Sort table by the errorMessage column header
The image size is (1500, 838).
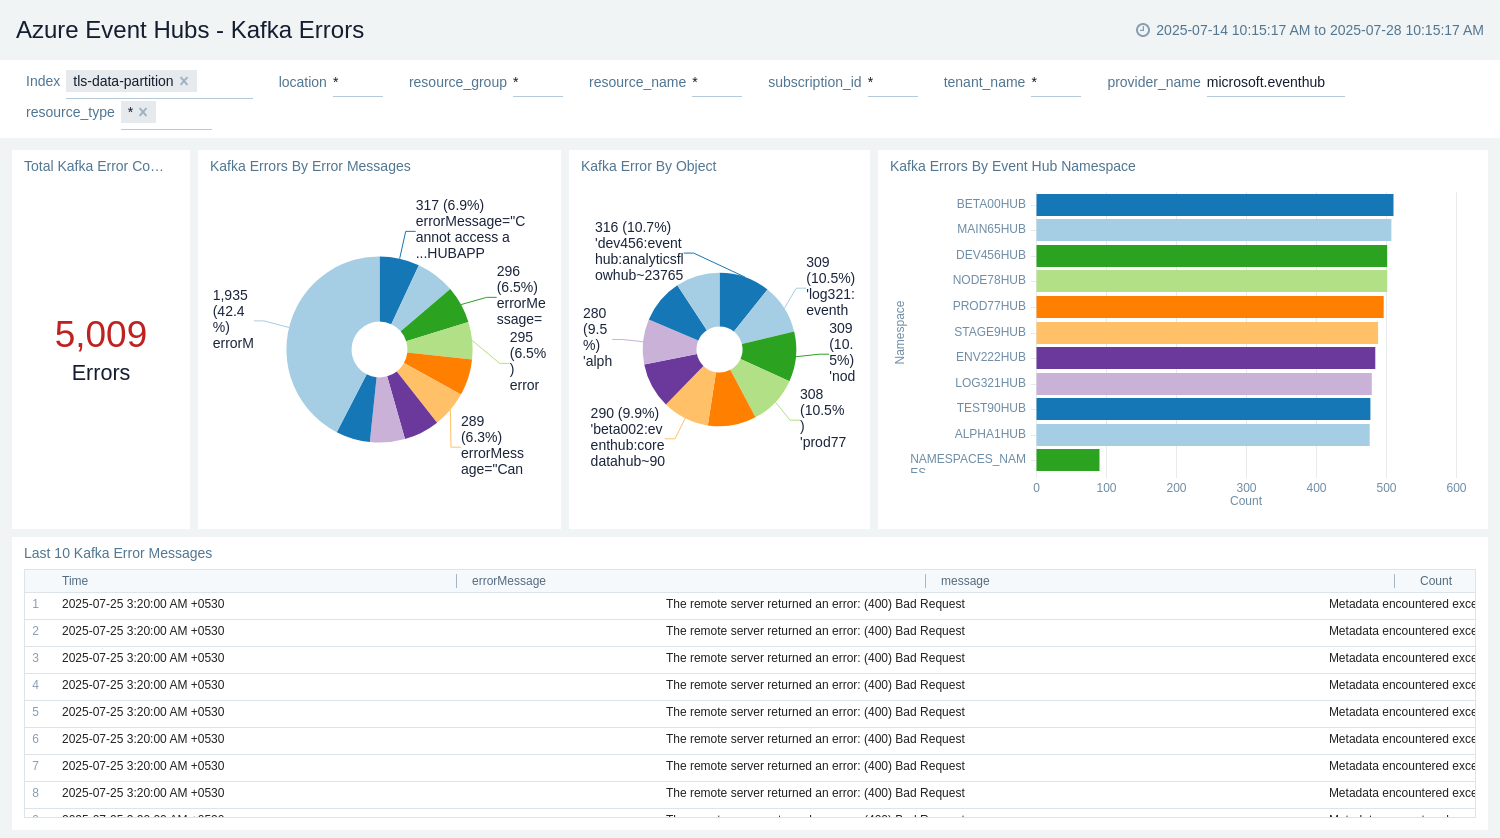click(x=509, y=581)
